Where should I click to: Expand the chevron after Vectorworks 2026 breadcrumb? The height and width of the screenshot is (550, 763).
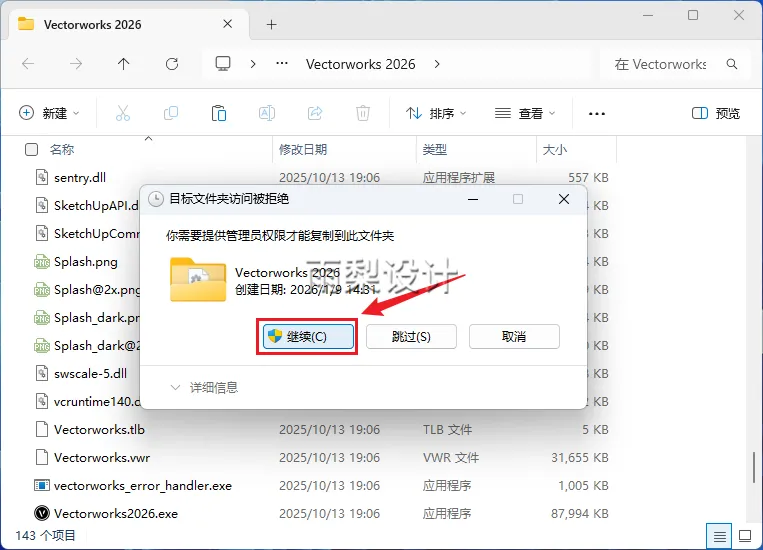pos(437,64)
